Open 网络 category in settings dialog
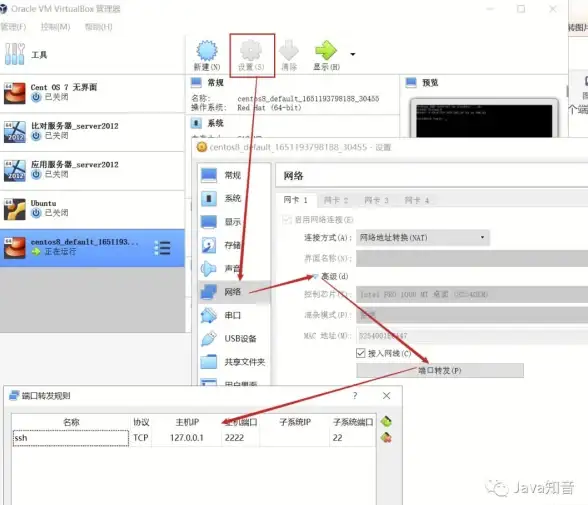The height and width of the screenshot is (505, 588). [x=234, y=292]
